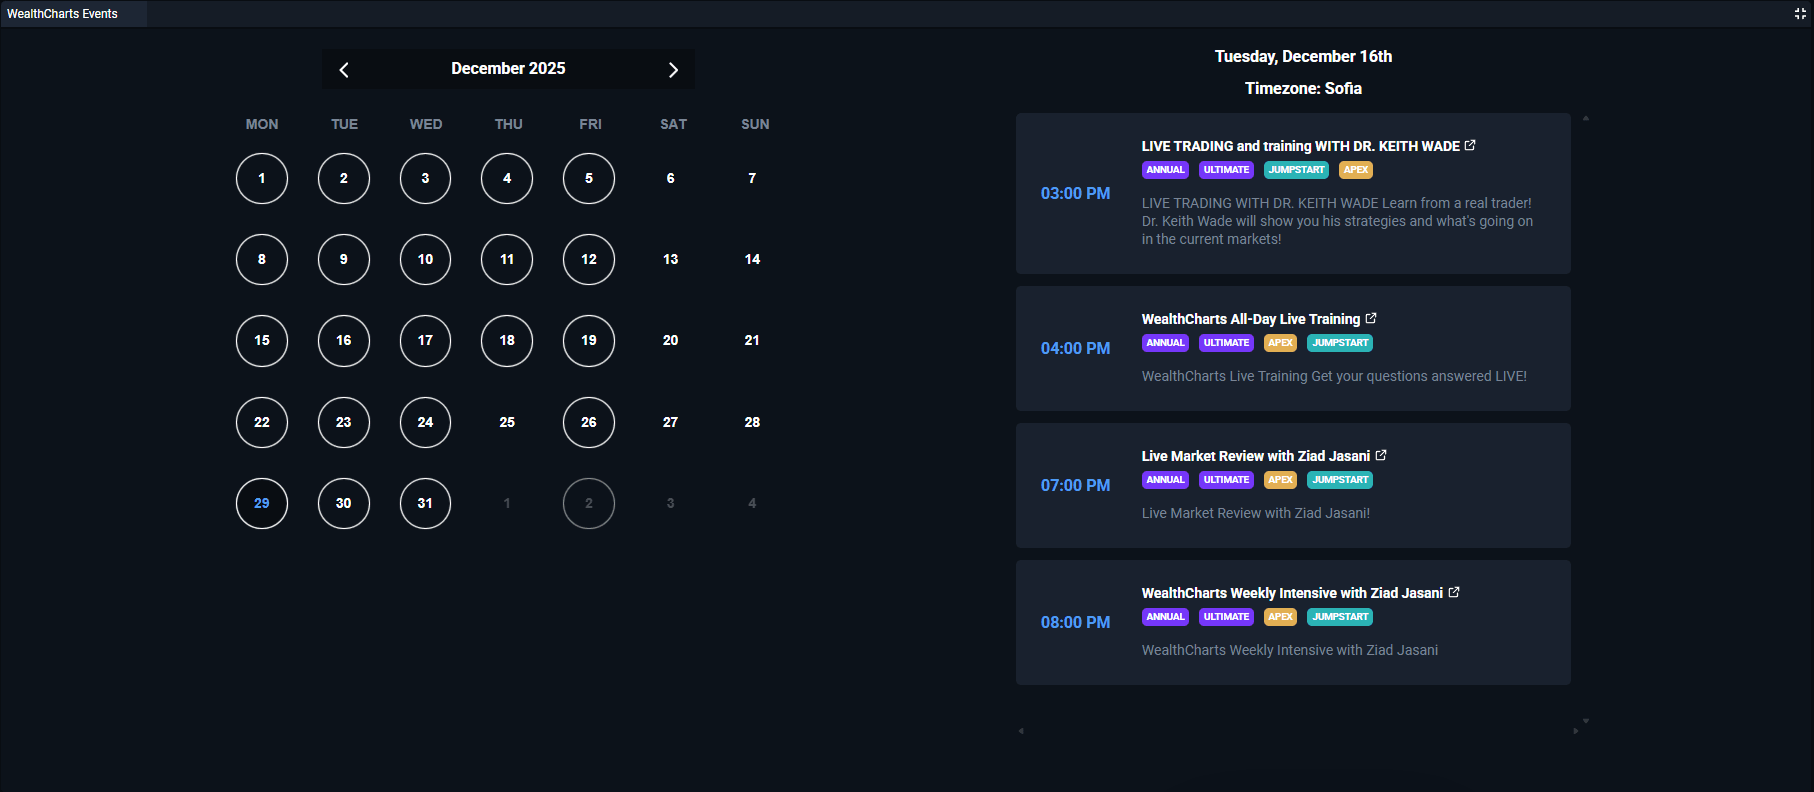The height and width of the screenshot is (792, 1814).
Task: Click ANNUAL tag on the 08:00 PM event
Action: (x=1165, y=617)
